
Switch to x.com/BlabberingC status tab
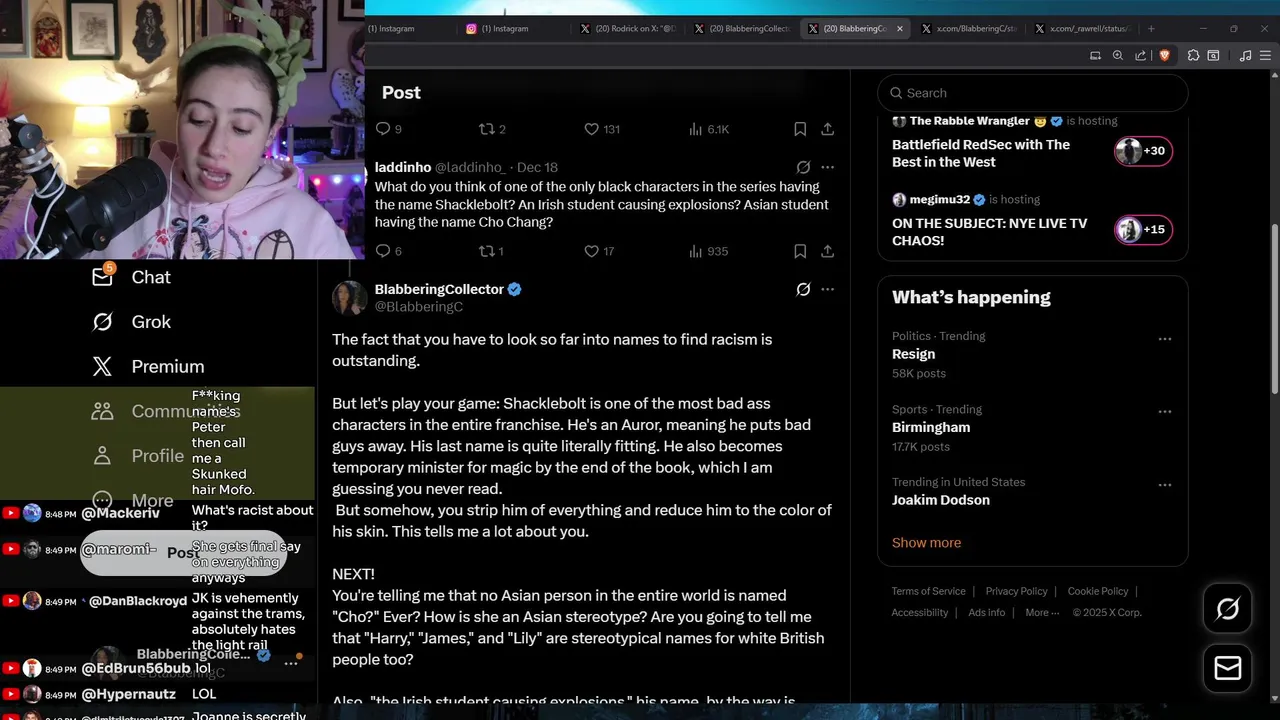click(967, 29)
